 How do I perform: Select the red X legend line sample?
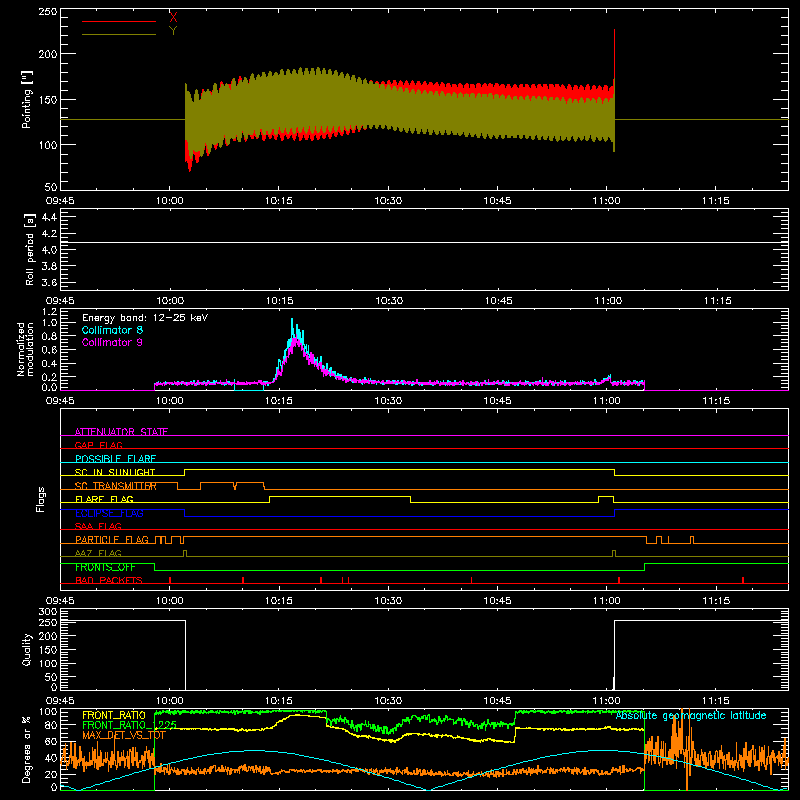tap(119, 21)
